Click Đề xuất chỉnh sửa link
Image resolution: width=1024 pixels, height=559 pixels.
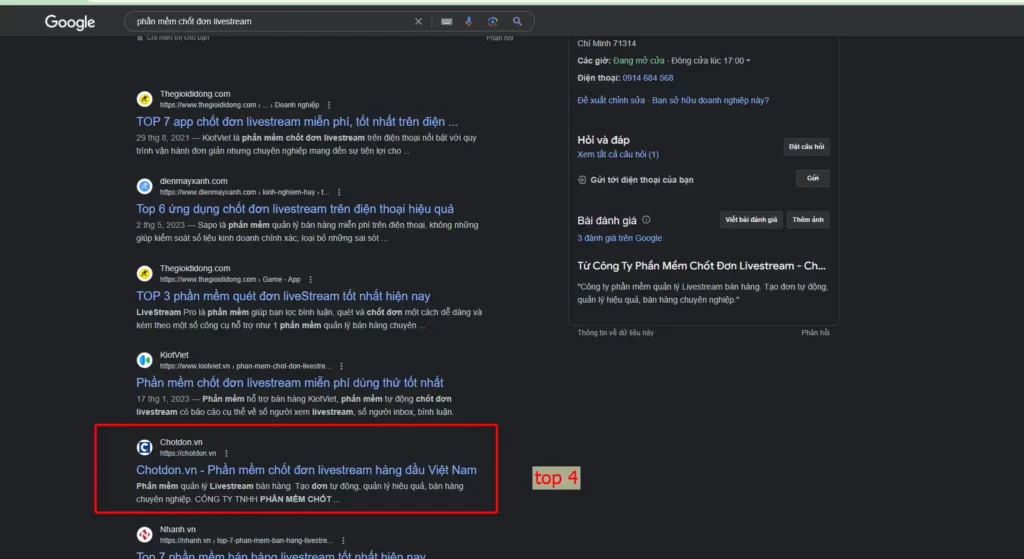(611, 101)
